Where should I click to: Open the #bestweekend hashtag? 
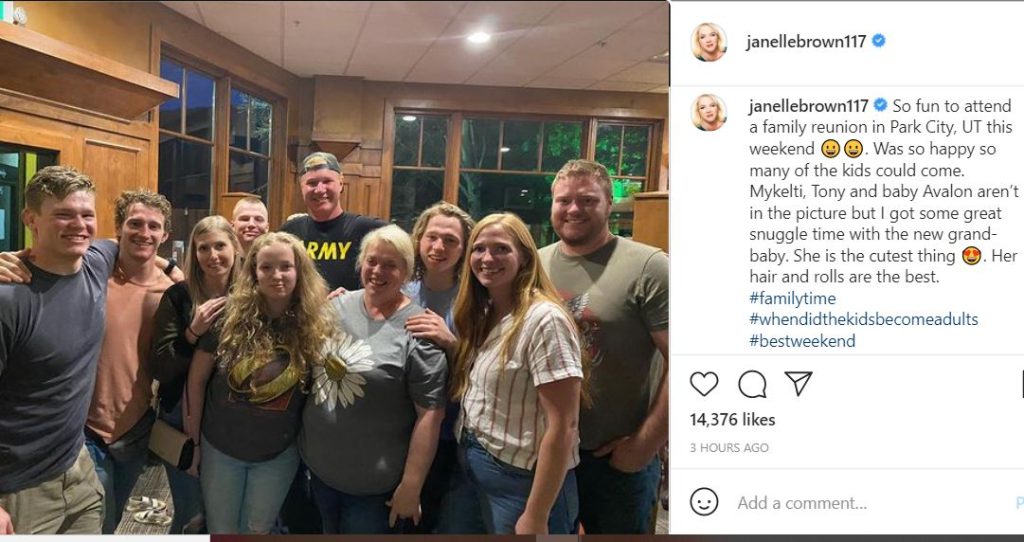tap(802, 341)
